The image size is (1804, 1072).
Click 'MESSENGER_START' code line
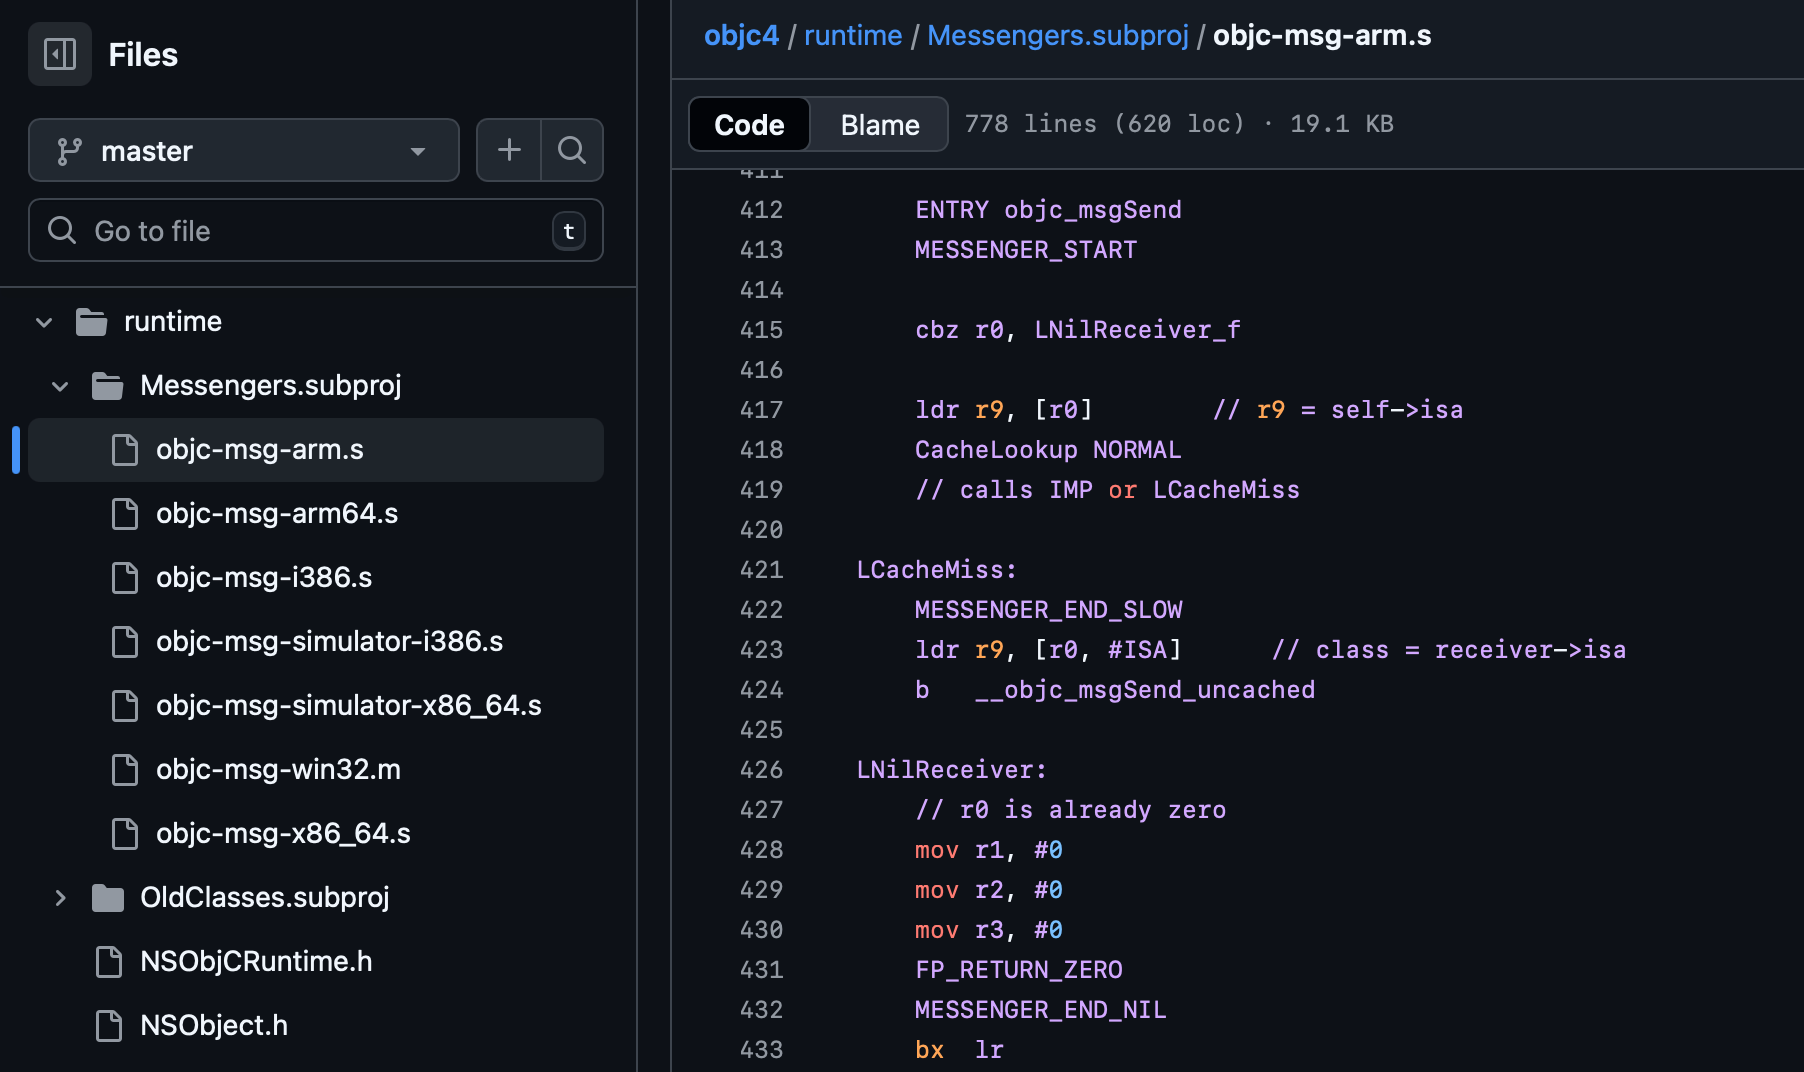1026,250
